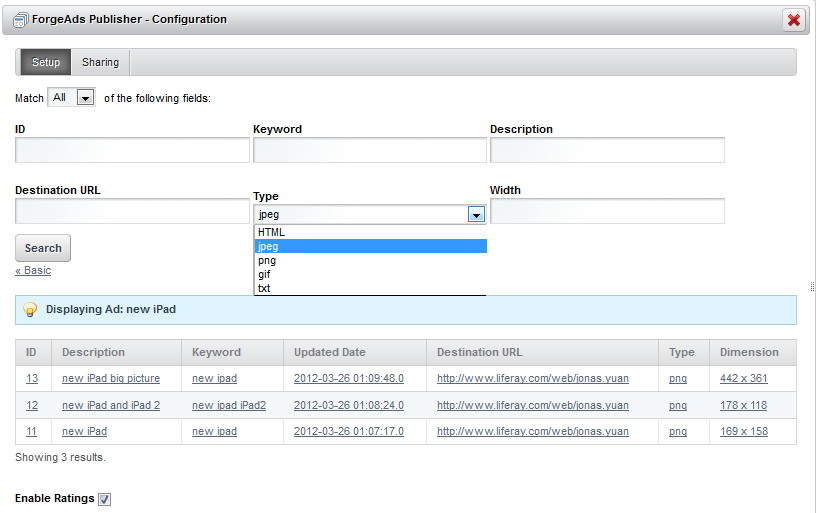816x513 pixels.
Task: Switch back to Basic search link
Action: tap(33, 271)
